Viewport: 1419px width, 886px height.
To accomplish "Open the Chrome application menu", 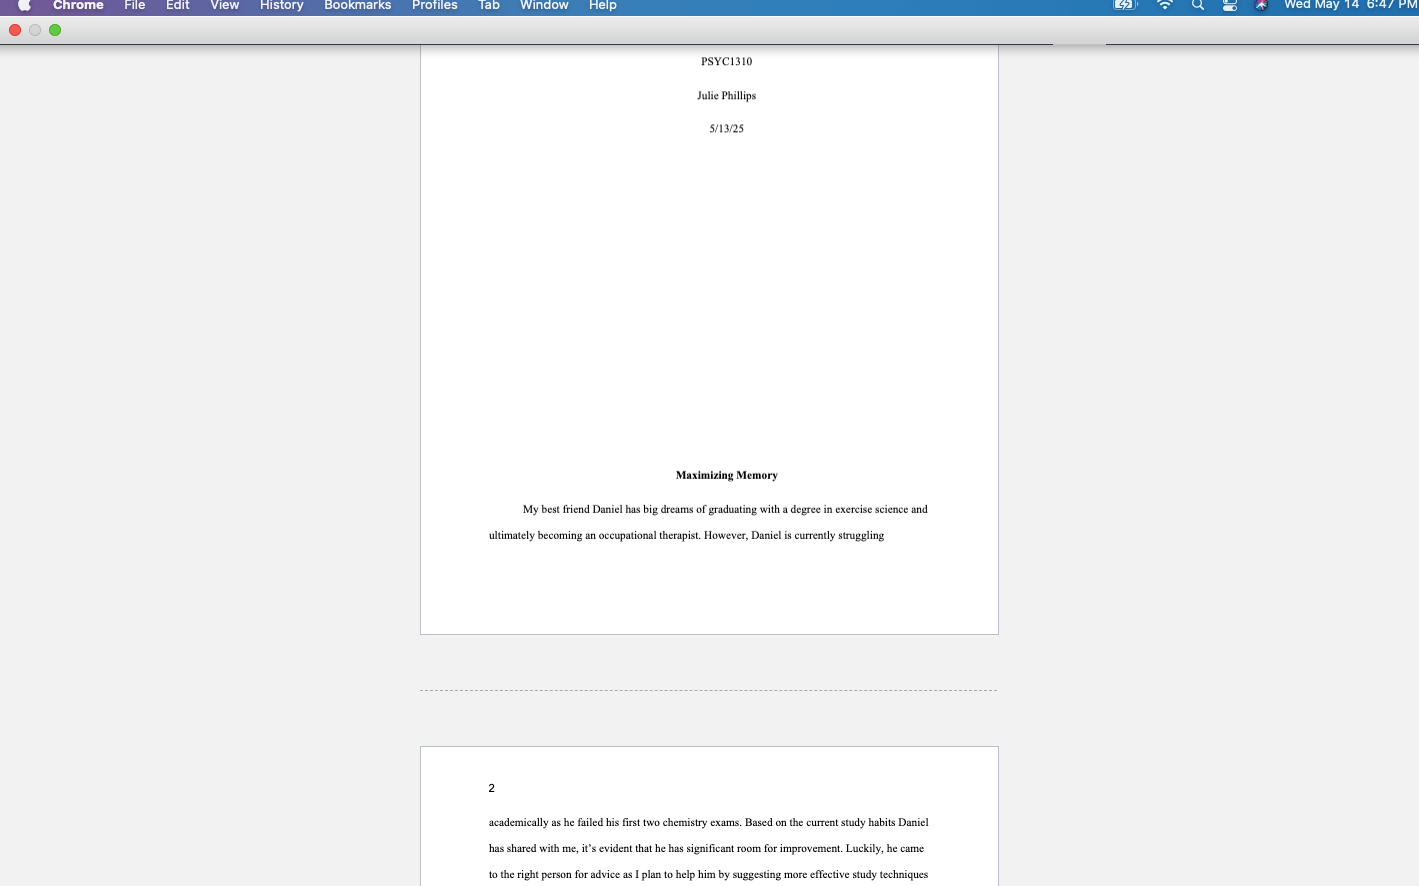I will (78, 5).
